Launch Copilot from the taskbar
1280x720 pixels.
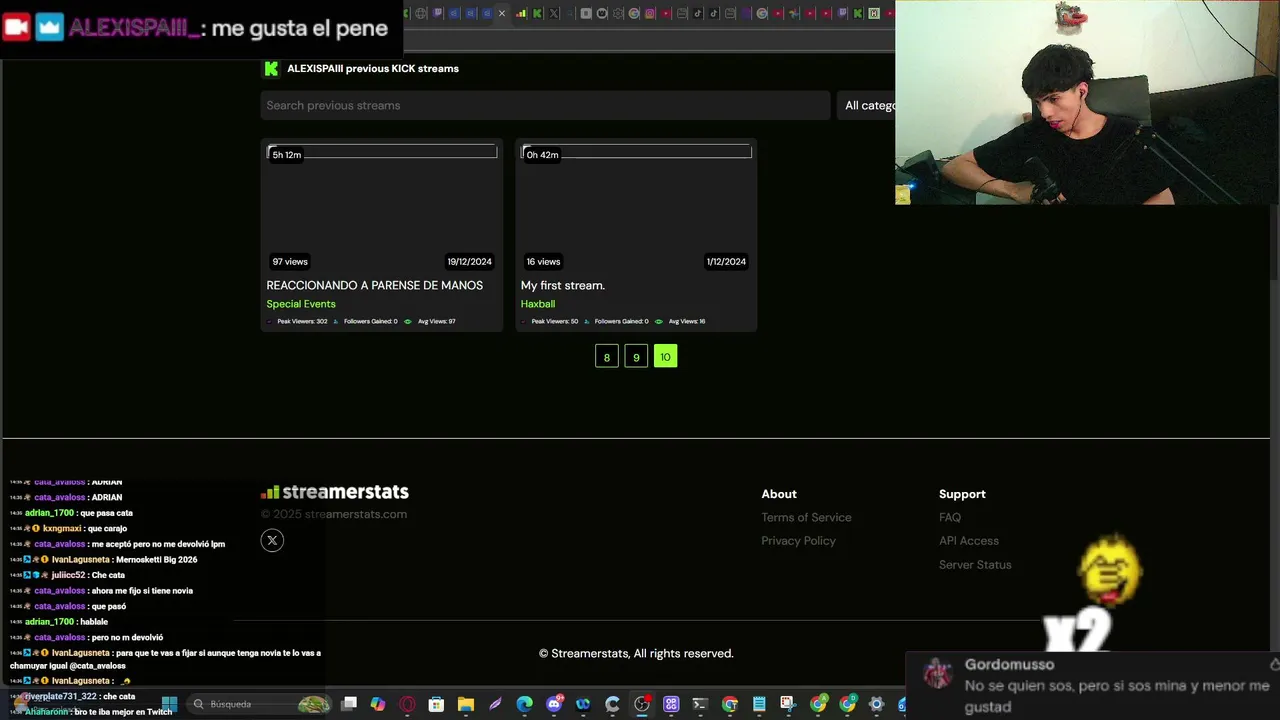pyautogui.click(x=378, y=704)
